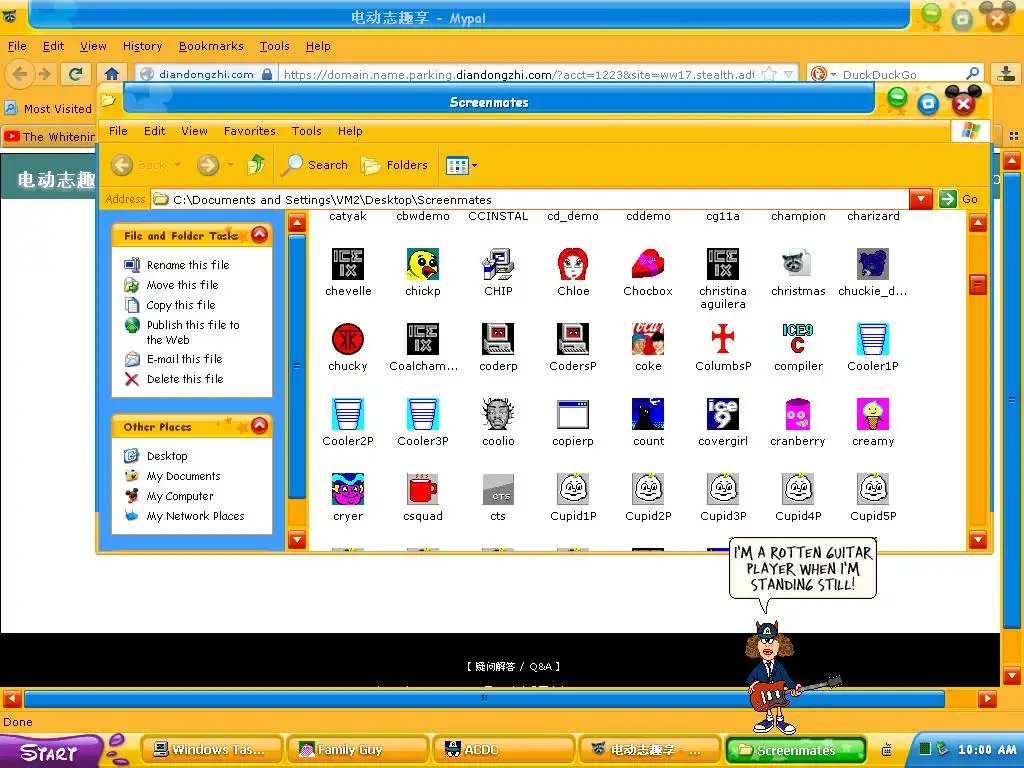This screenshot has width=1024, height=768.
Task: Select the count icon
Action: pyautogui.click(x=648, y=414)
